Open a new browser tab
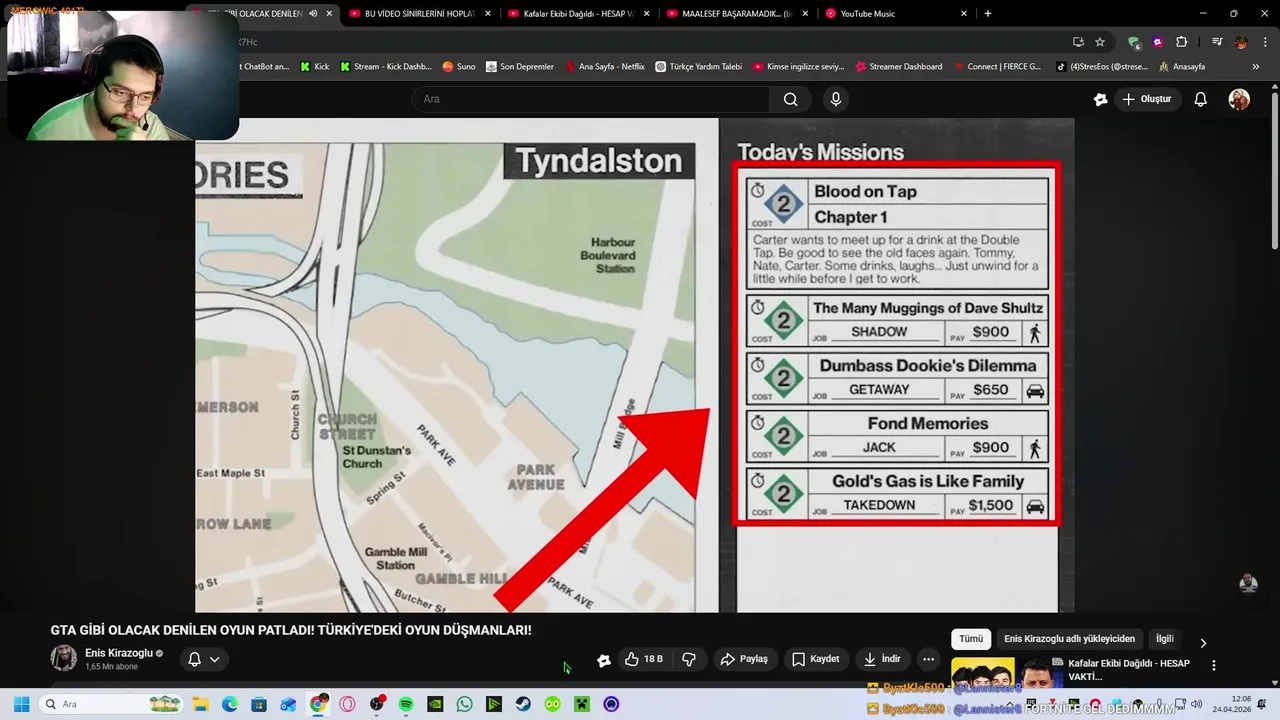1280x720 pixels. pyautogui.click(x=988, y=14)
